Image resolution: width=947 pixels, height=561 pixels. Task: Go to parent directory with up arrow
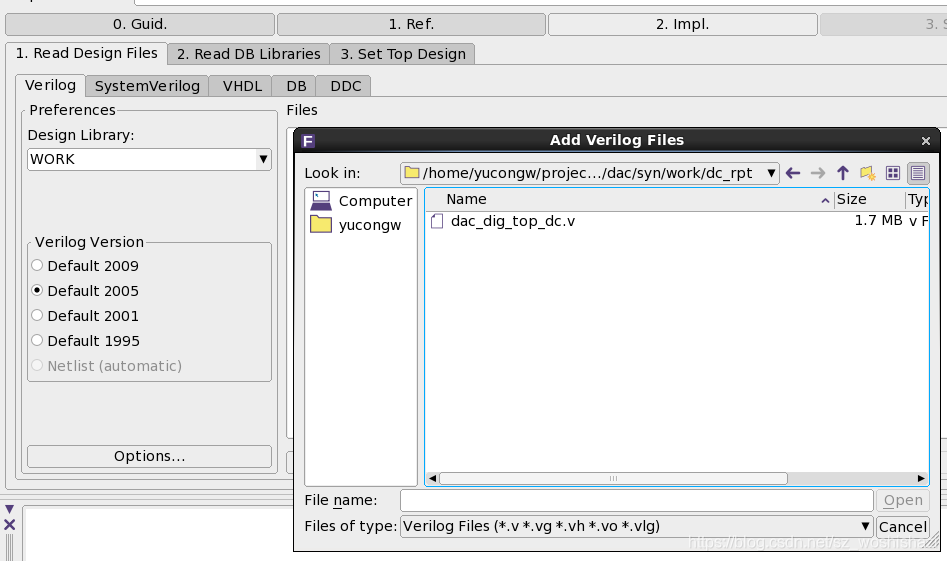point(843,173)
